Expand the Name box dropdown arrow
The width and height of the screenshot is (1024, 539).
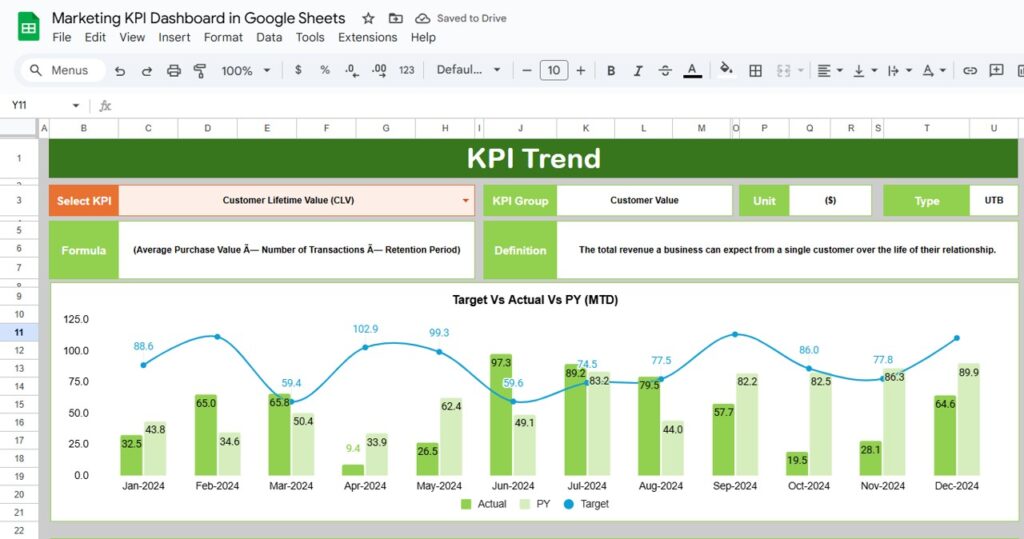[x=76, y=105]
